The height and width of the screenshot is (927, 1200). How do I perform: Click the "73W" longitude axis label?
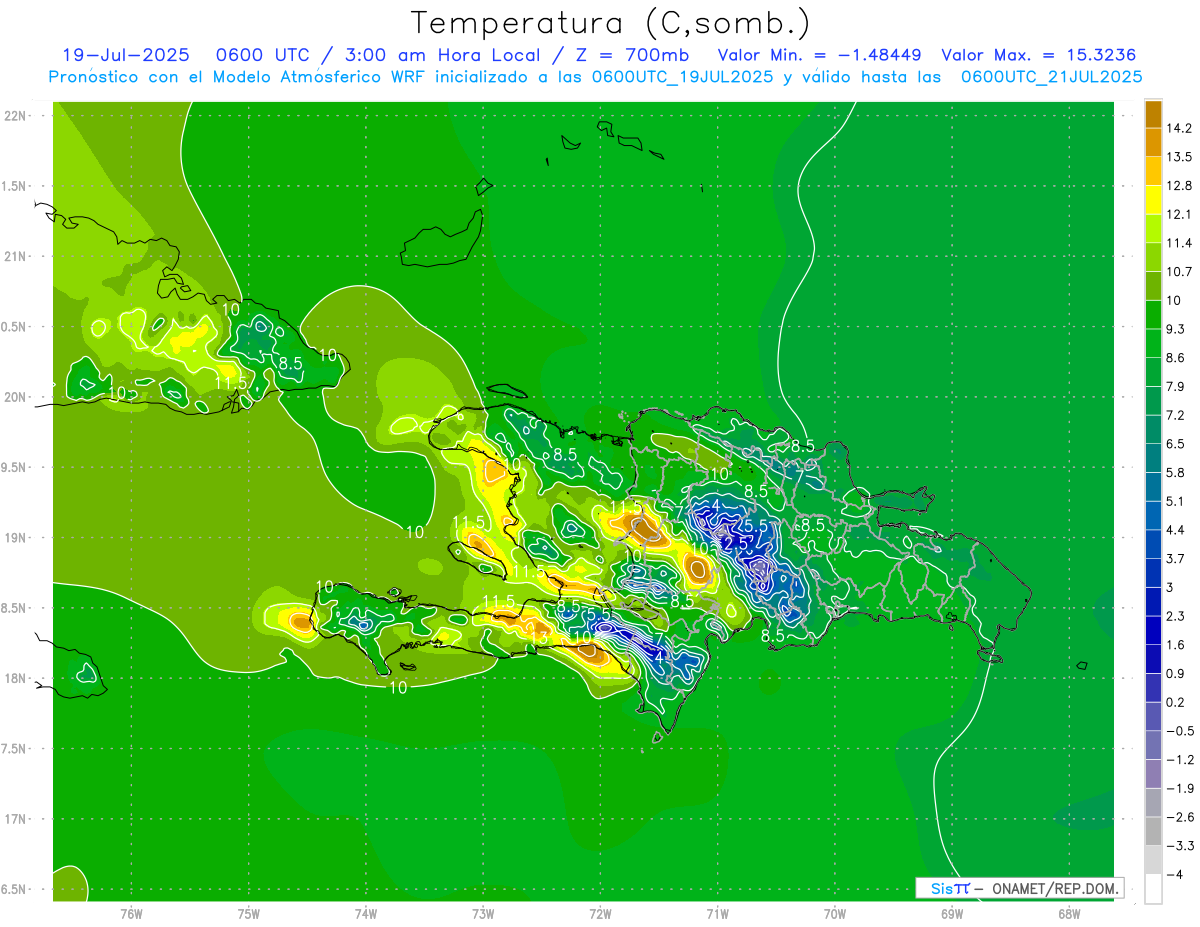[x=483, y=913]
